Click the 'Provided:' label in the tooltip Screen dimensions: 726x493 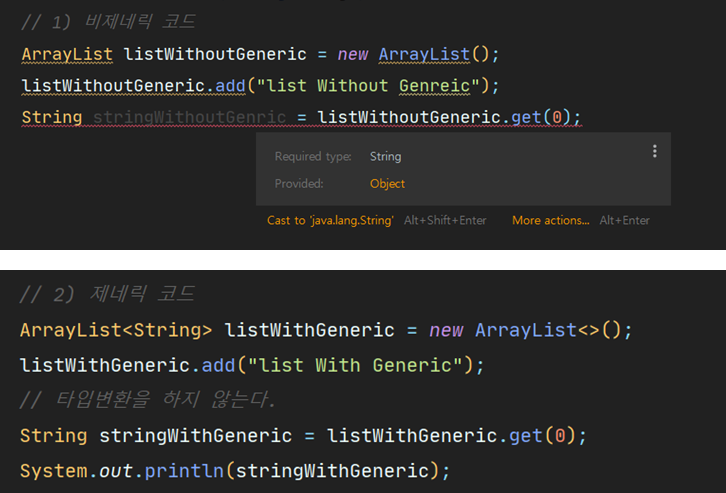(x=299, y=184)
